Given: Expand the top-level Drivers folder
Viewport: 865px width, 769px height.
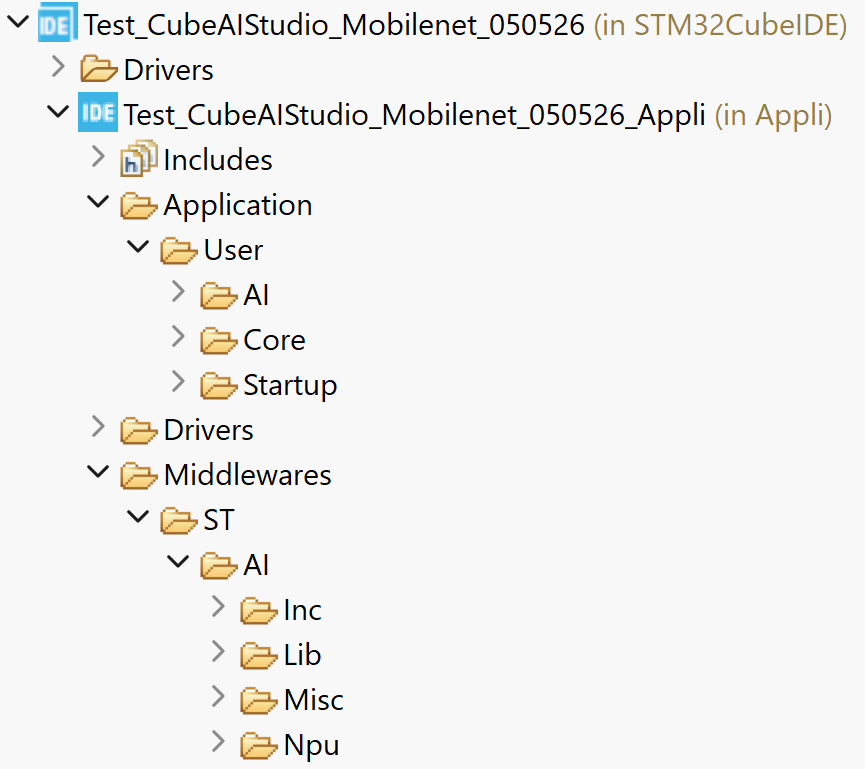Looking at the screenshot, I should [x=58, y=67].
